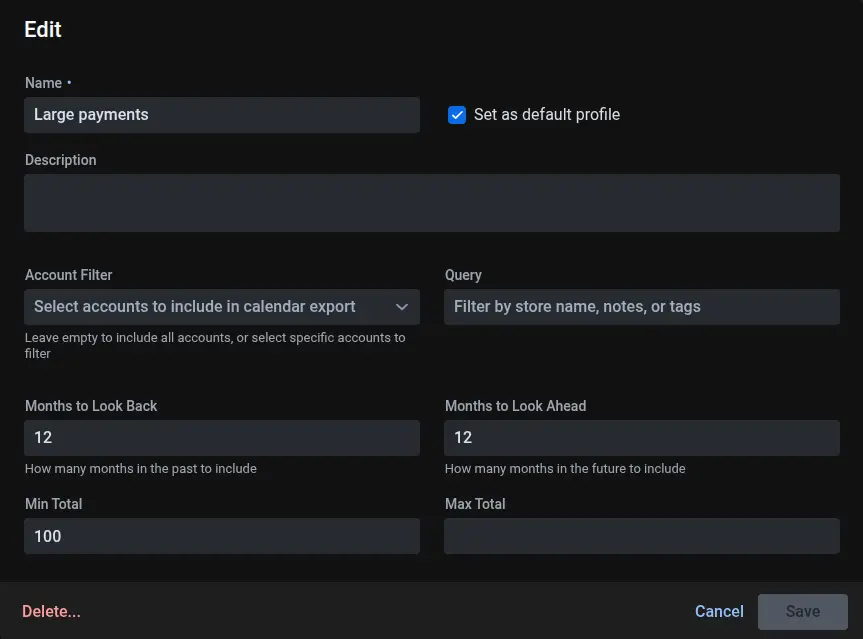Click the Account Filter label
This screenshot has height=639, width=863.
(x=69, y=275)
